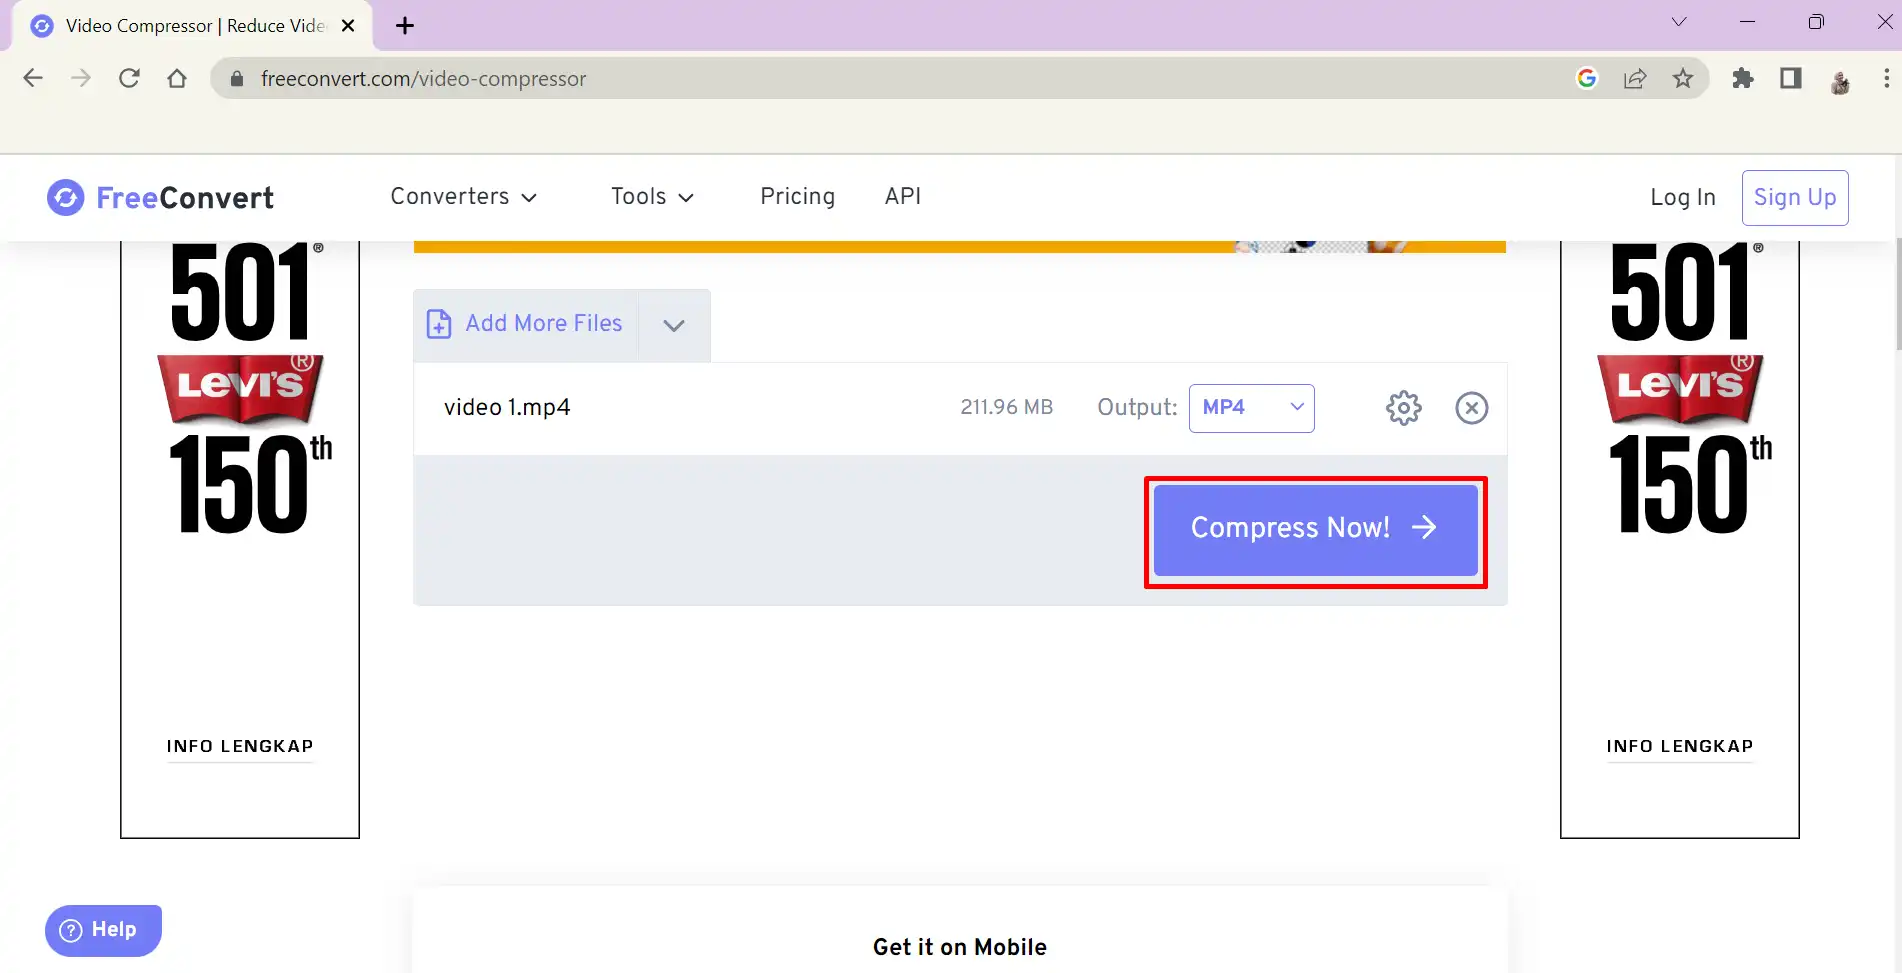Click Add More Files button
This screenshot has width=1902, height=973.
525,324
